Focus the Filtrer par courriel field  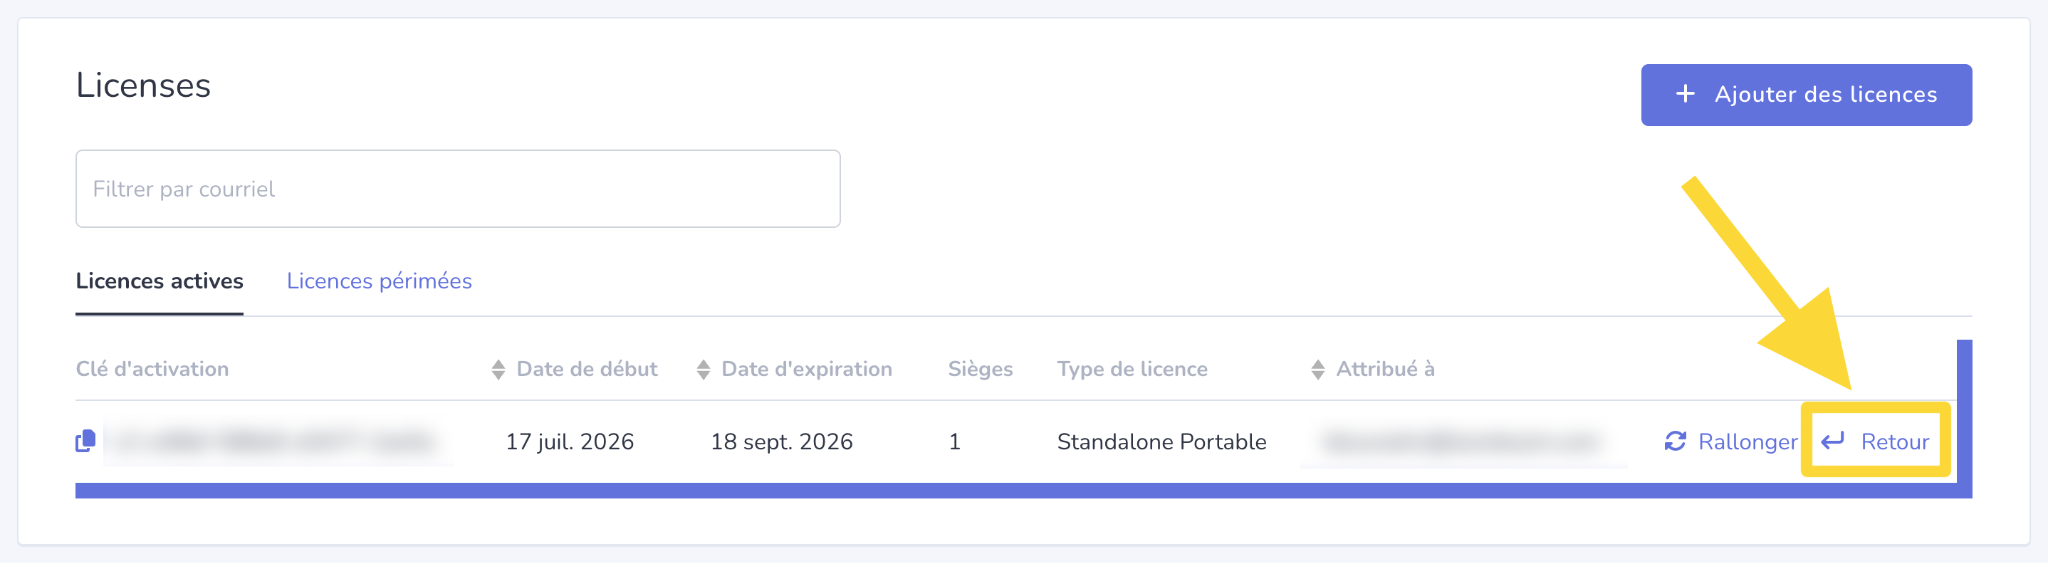[x=458, y=189]
